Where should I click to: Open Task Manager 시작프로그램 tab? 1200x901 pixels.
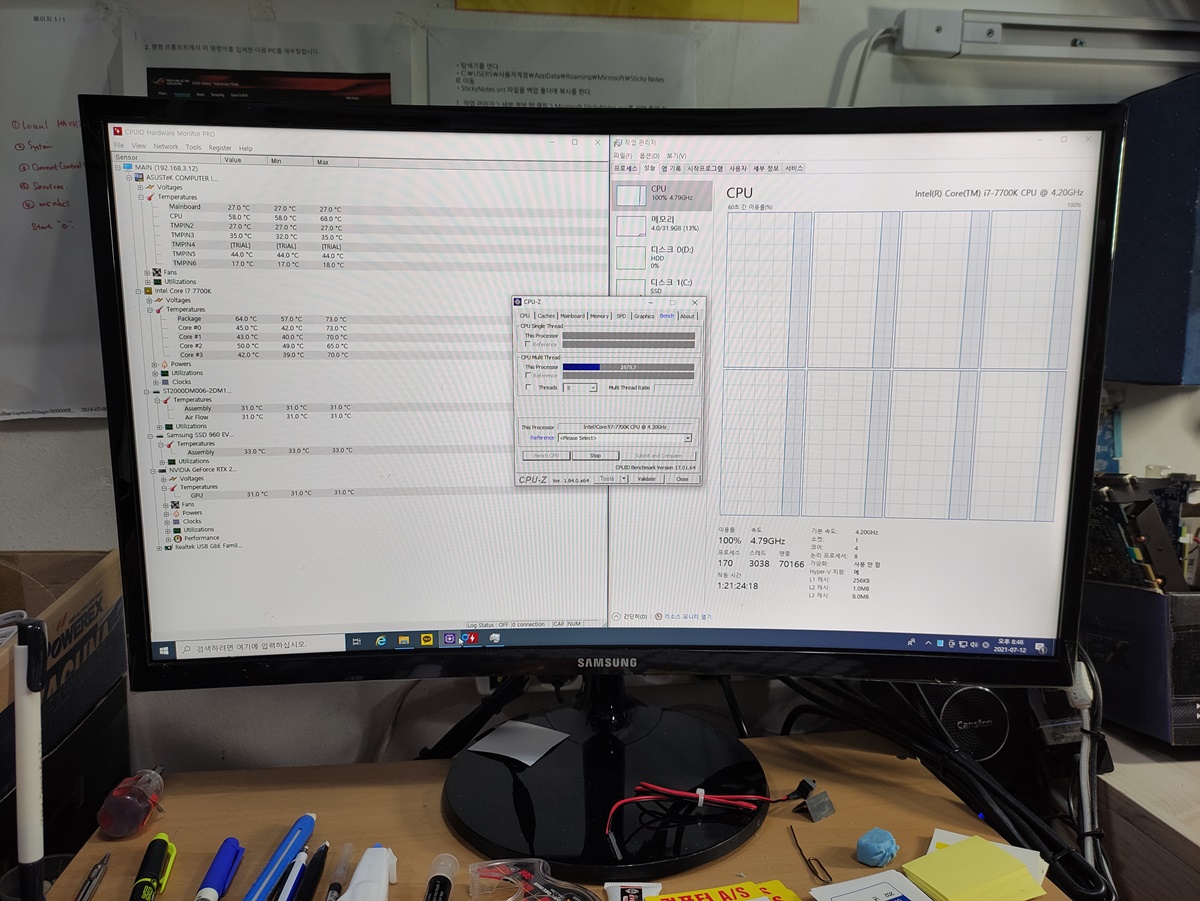[x=705, y=169]
